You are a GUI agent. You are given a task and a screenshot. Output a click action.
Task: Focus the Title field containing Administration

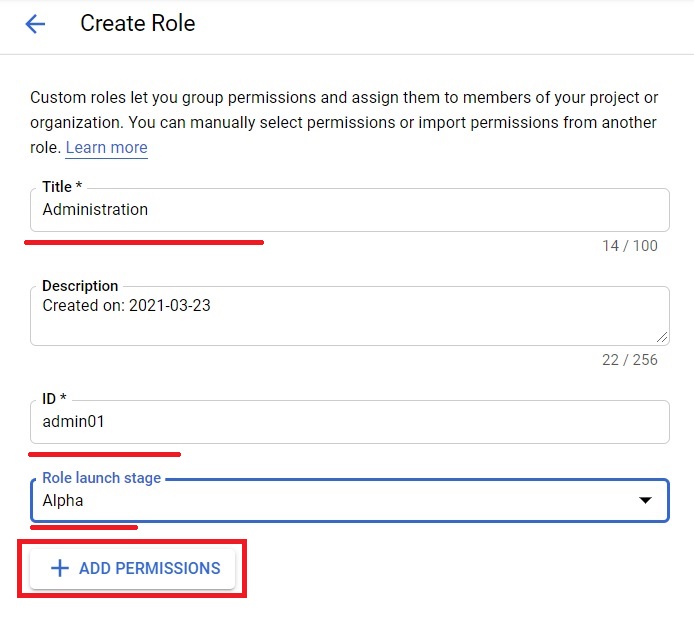coord(350,210)
